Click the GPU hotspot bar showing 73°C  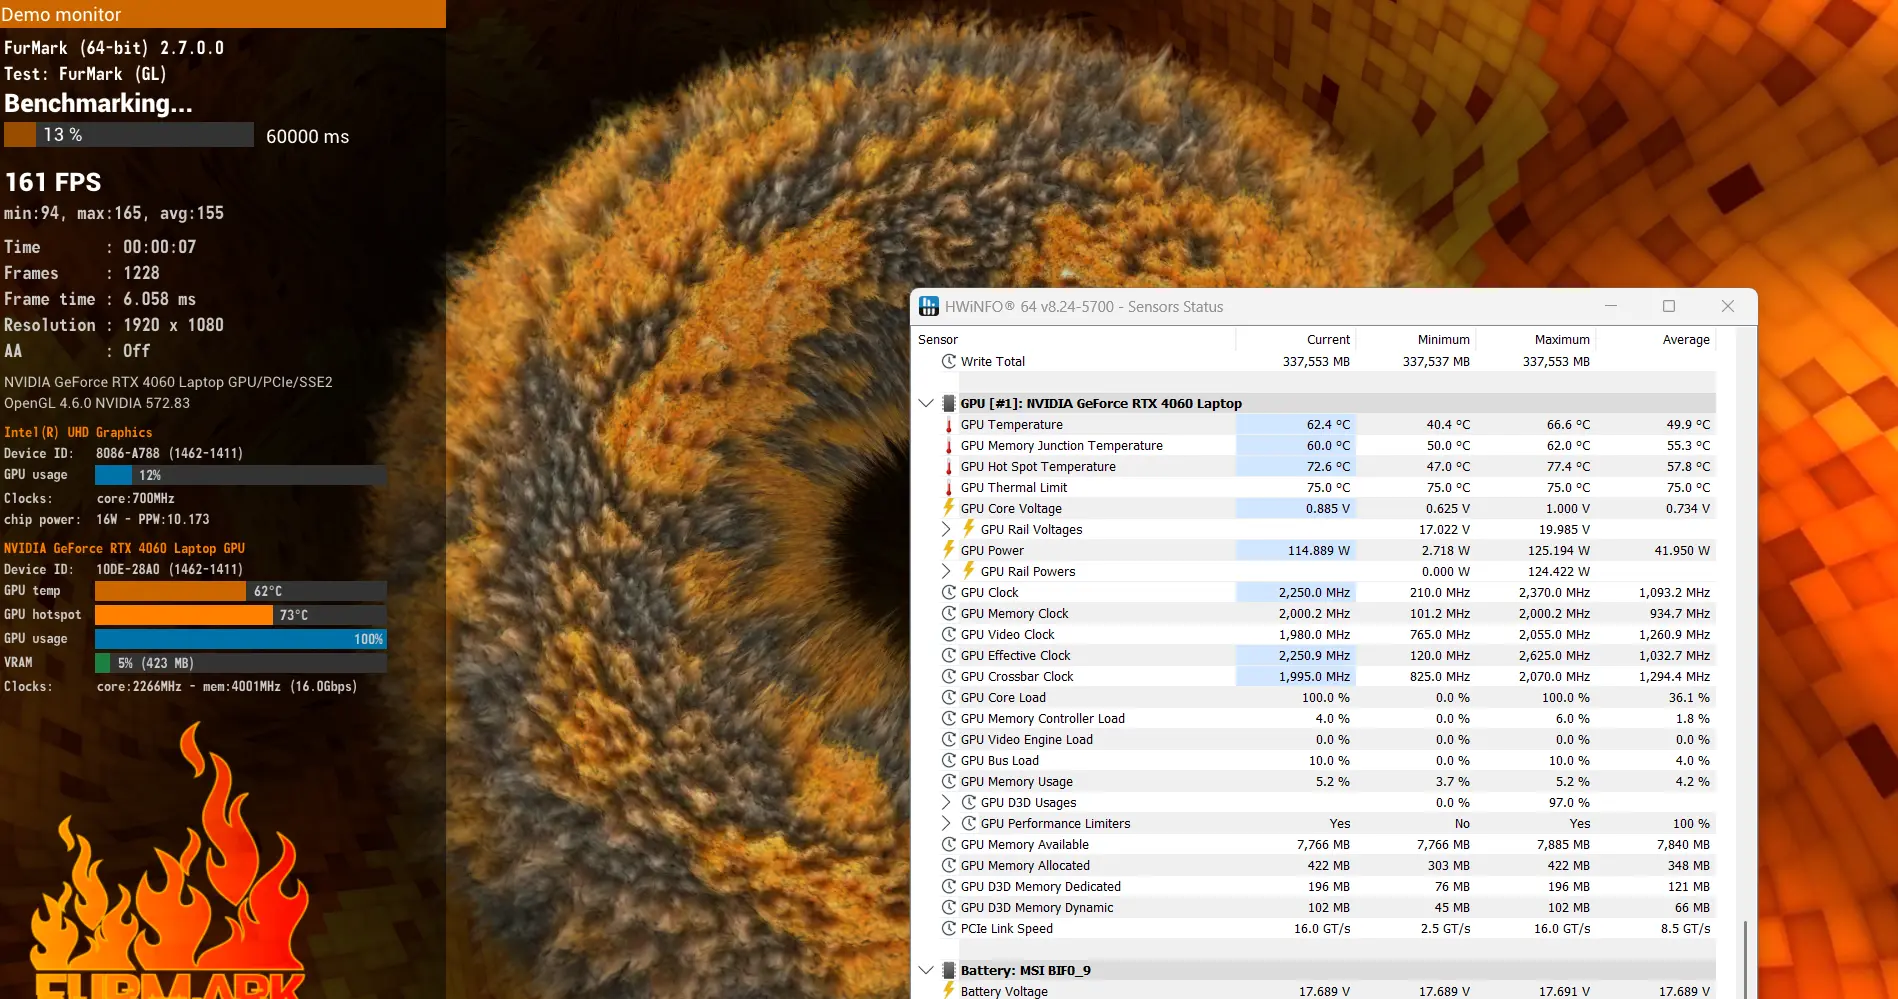click(241, 615)
